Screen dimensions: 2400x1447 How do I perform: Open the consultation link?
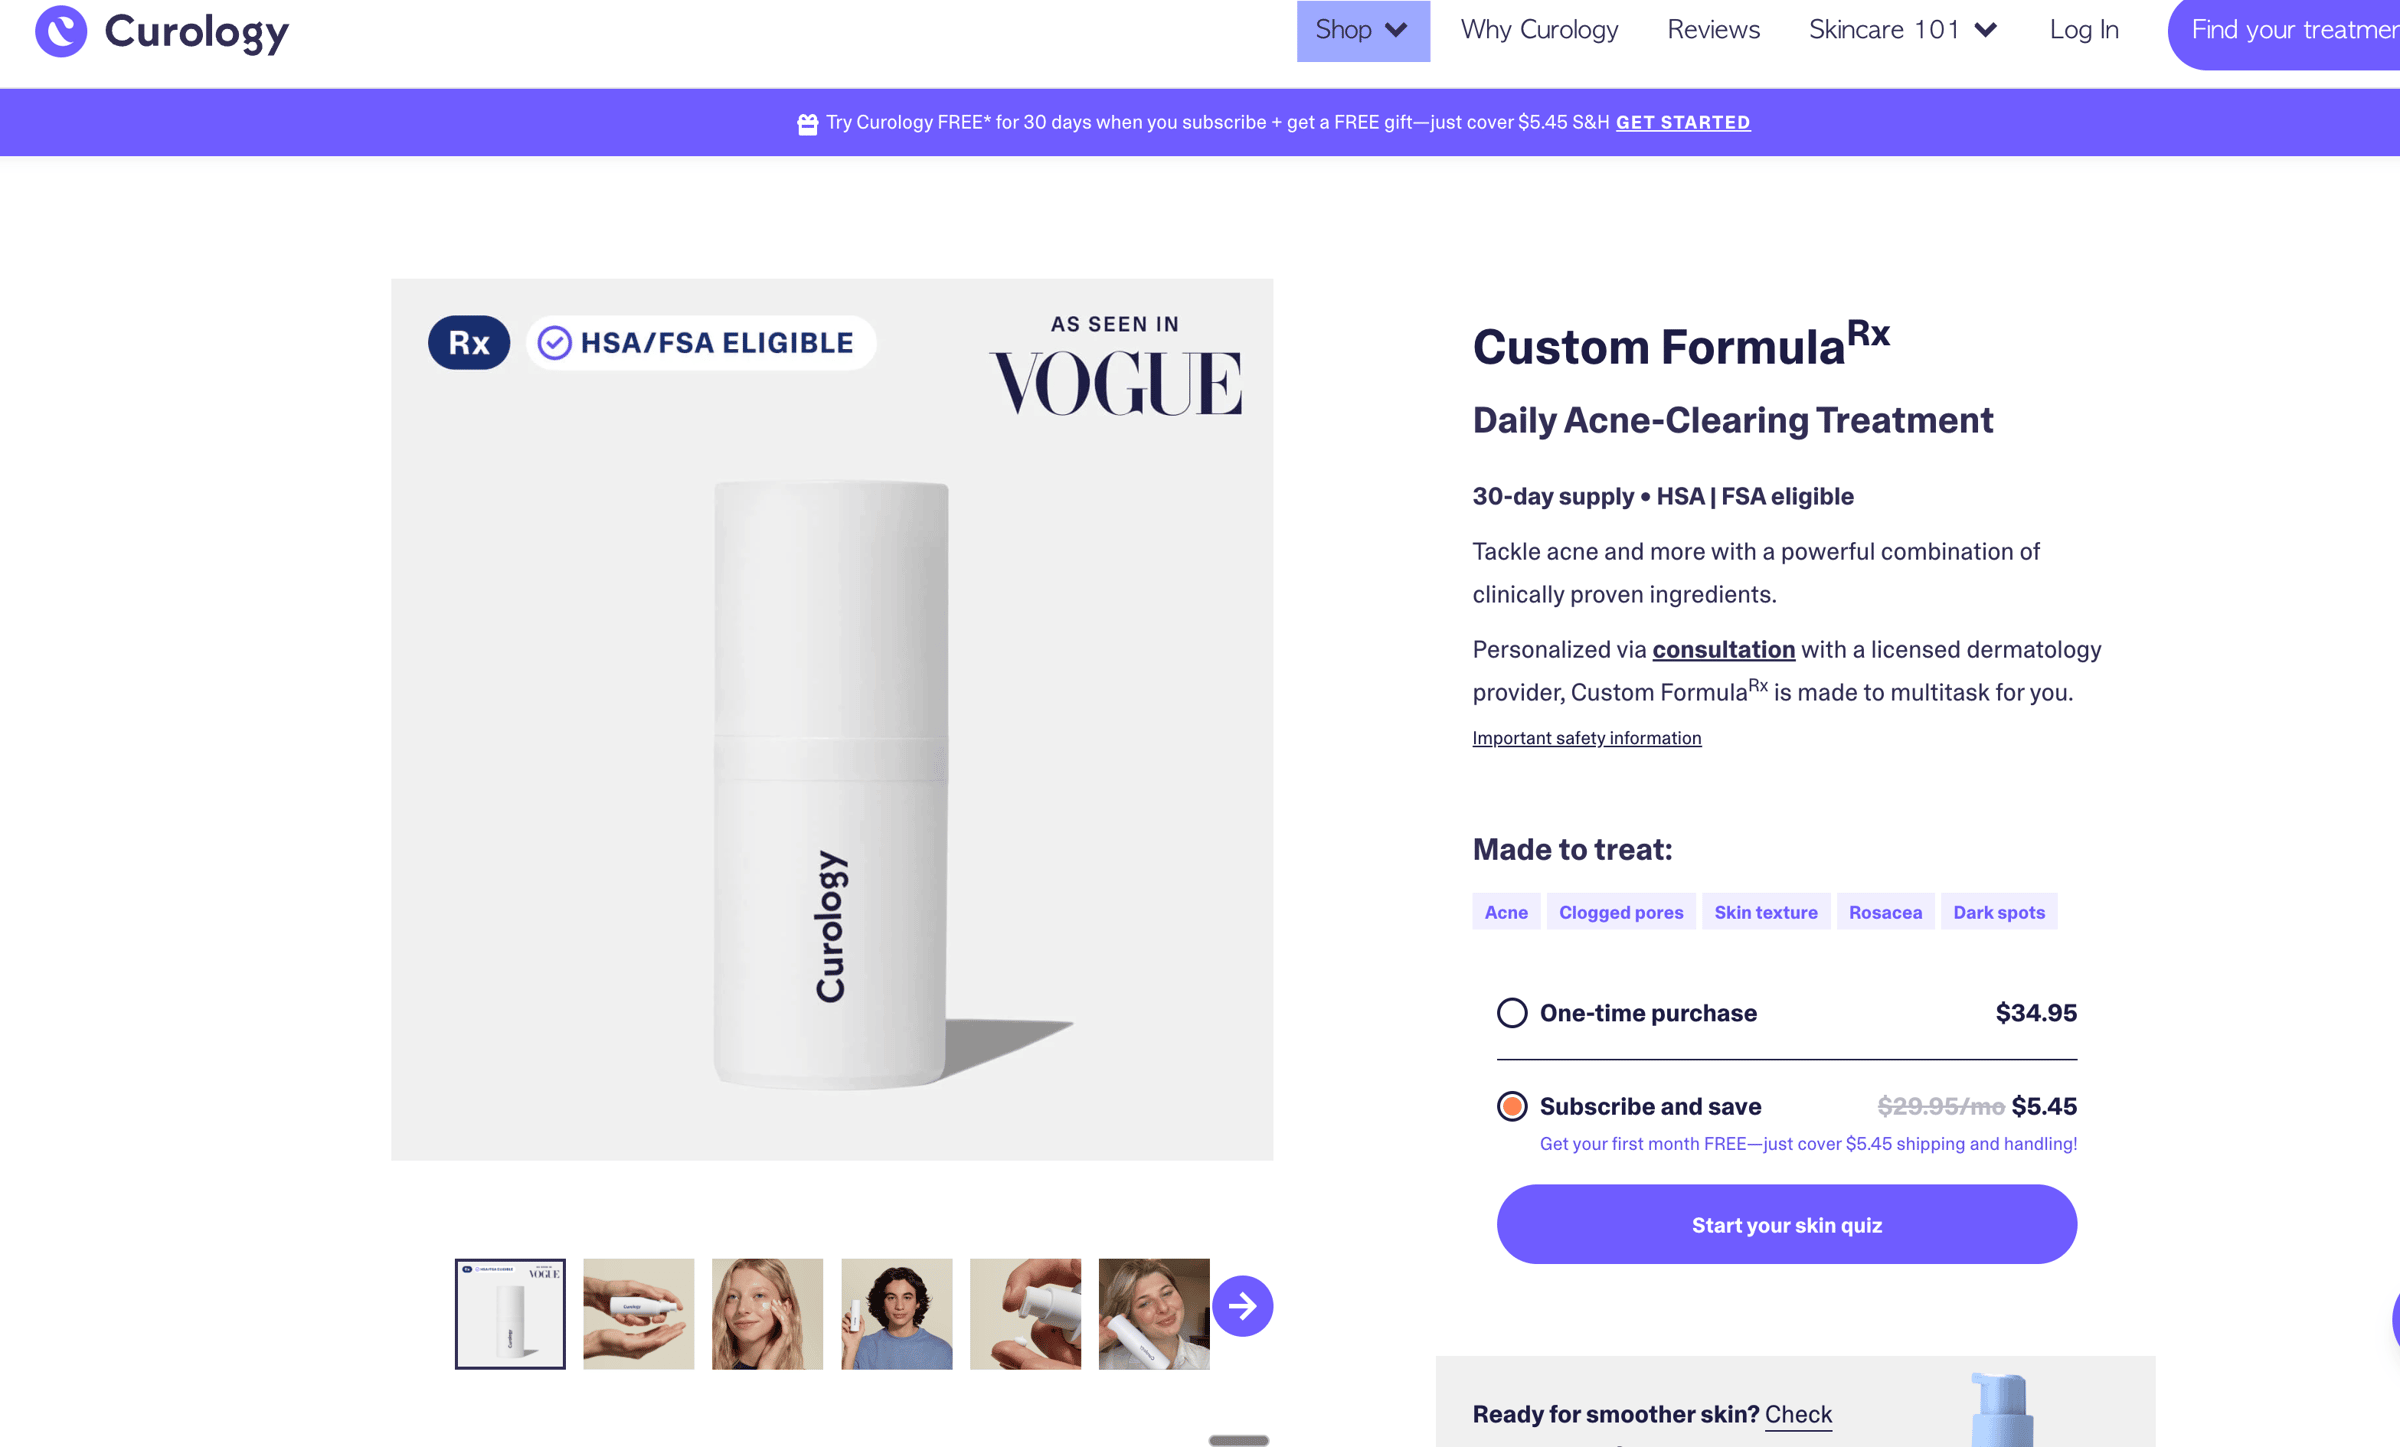[1723, 650]
